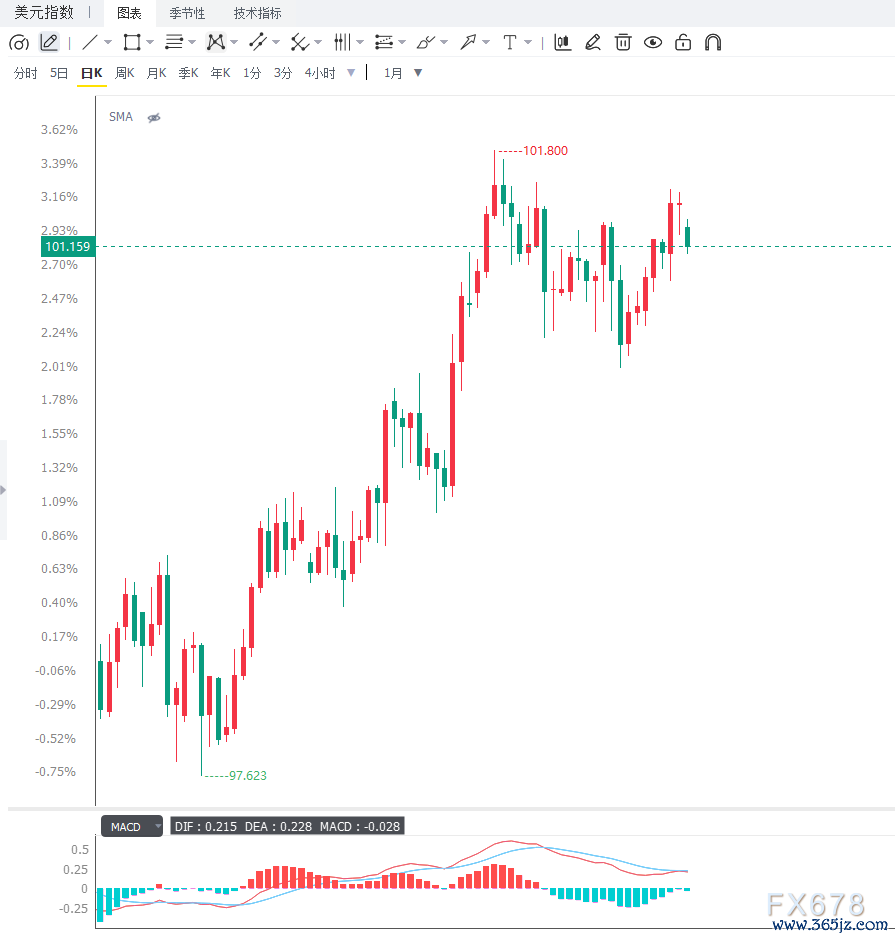
Task: Expand the cycle lines tool dropdown
Action: (x=360, y=43)
